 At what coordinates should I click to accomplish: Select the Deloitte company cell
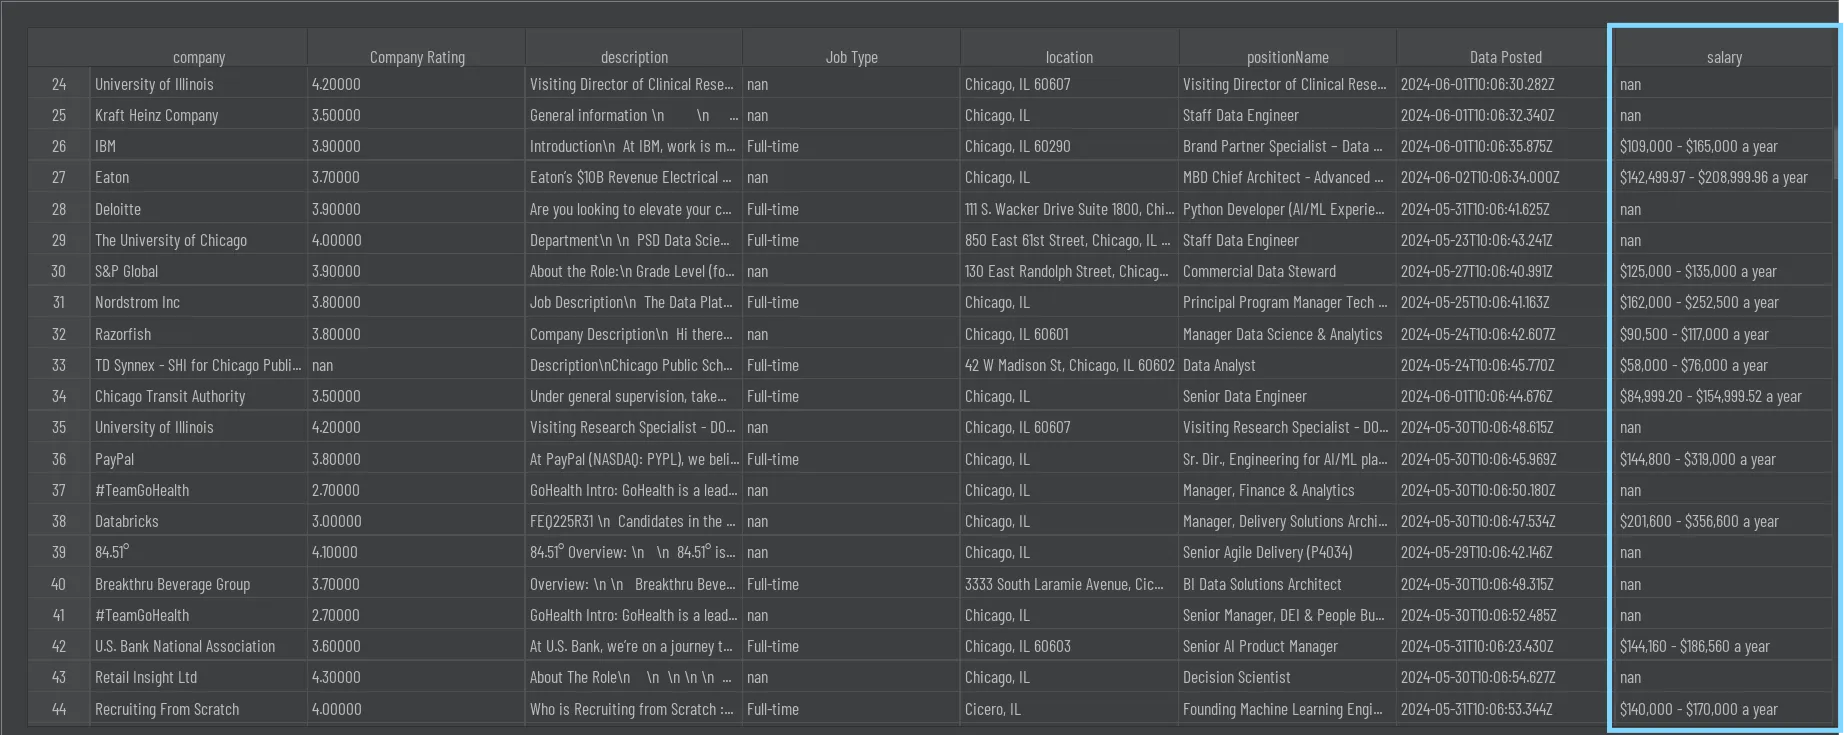(x=198, y=209)
